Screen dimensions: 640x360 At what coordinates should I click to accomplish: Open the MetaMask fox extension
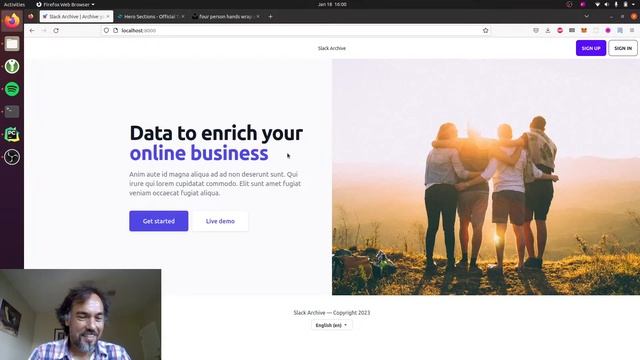pyautogui.click(x=584, y=31)
